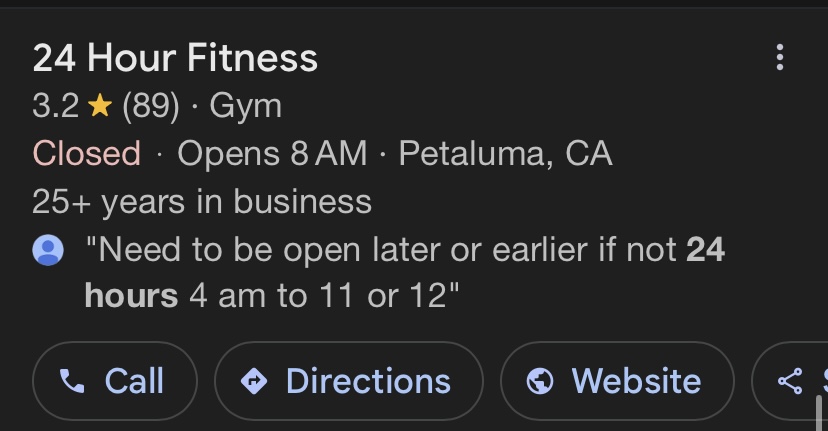The height and width of the screenshot is (431, 828).
Task: View the (89) reviews count
Action: click(x=151, y=106)
